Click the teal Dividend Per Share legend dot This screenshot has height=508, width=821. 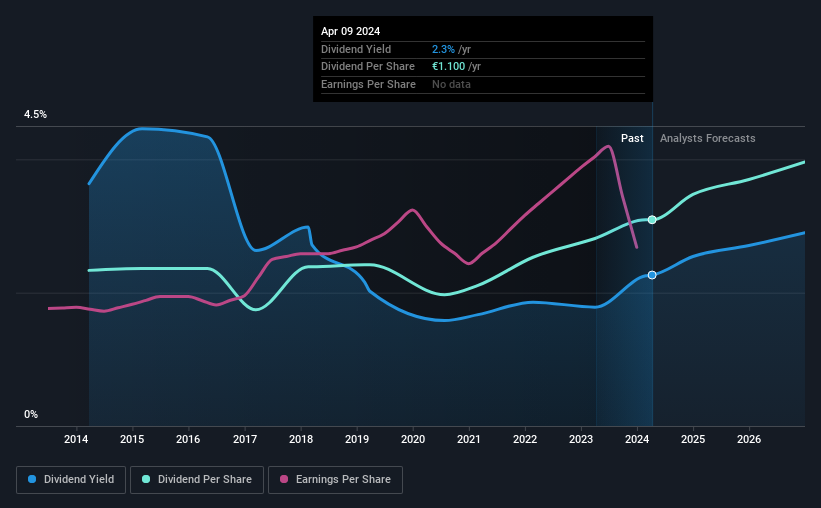[x=146, y=479]
